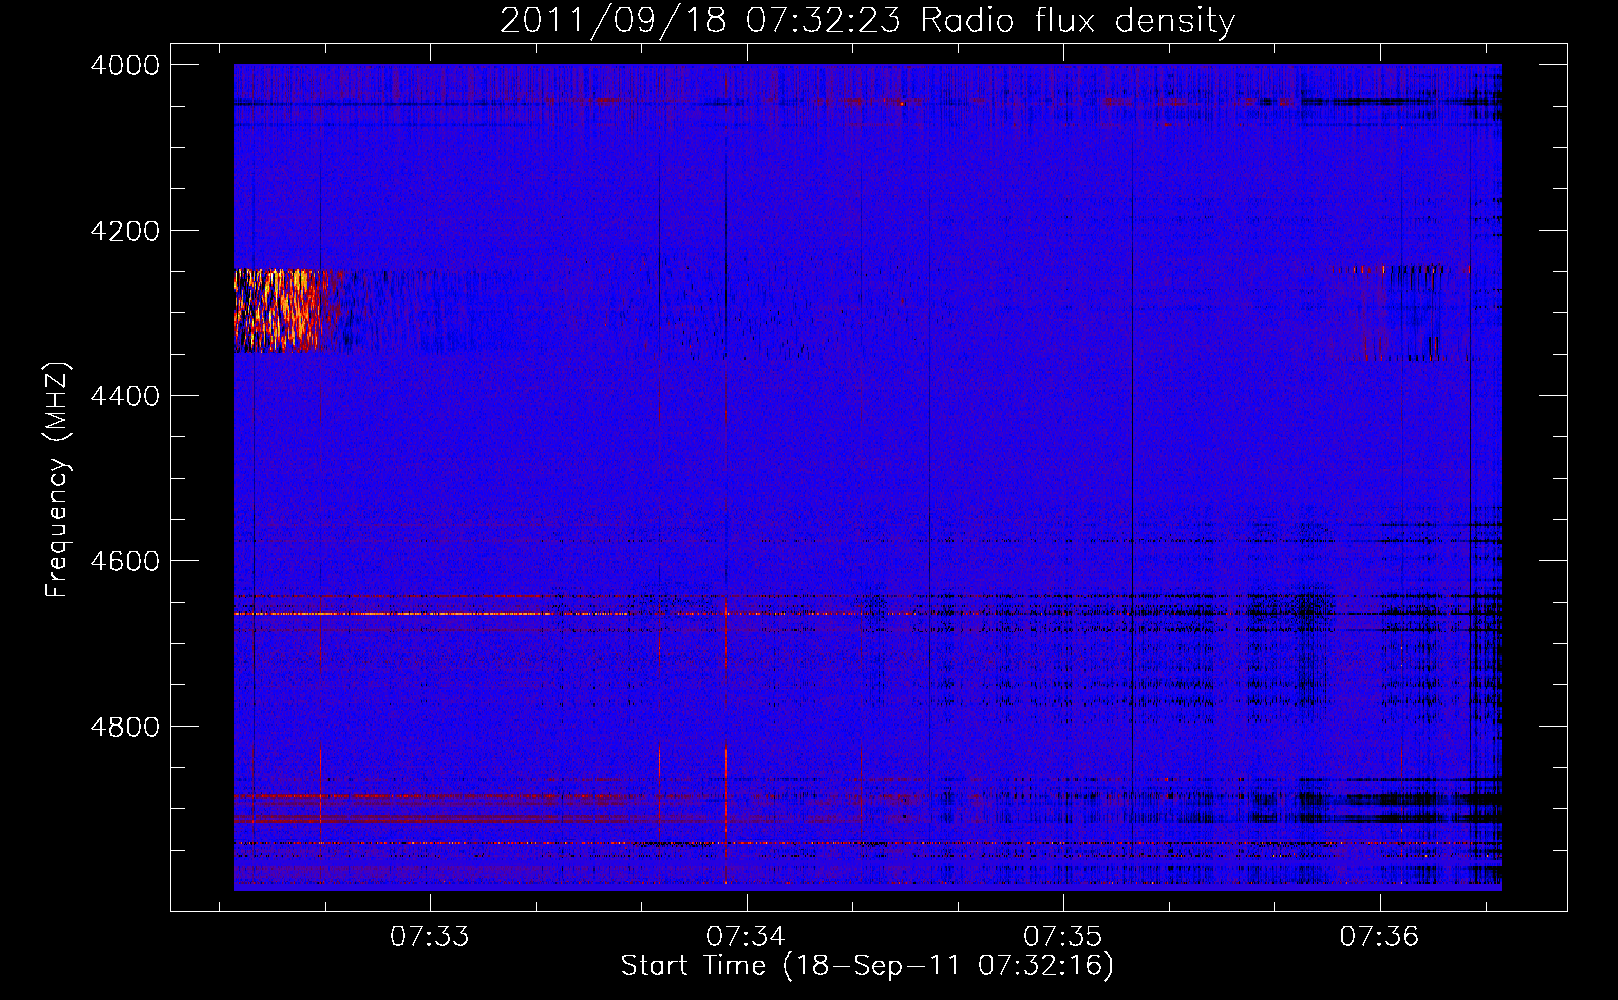Viewport: 1618px width, 1000px height.
Task: Click the "Frequency (MHZ)" axis label
Action: click(57, 479)
